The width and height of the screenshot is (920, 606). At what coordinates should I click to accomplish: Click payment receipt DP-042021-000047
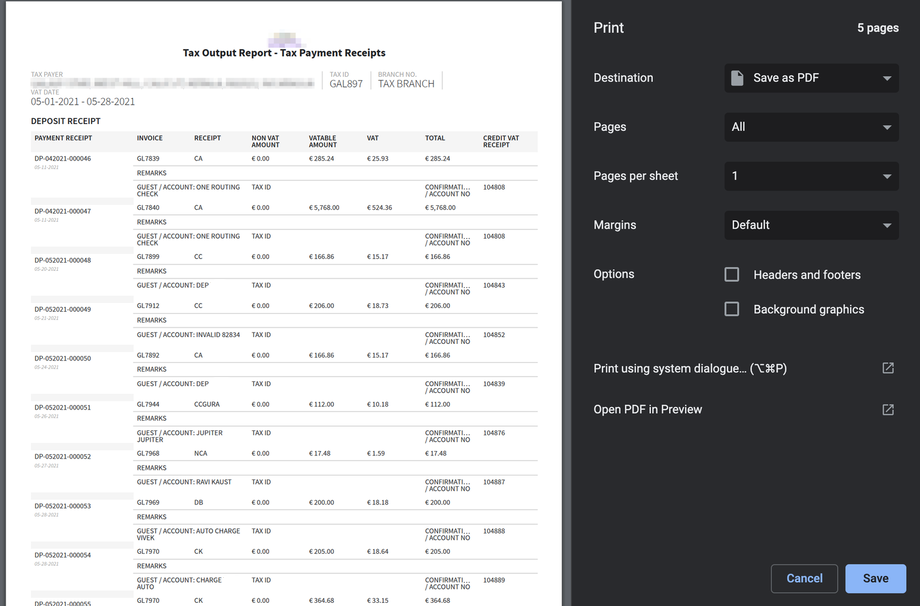tap(63, 211)
